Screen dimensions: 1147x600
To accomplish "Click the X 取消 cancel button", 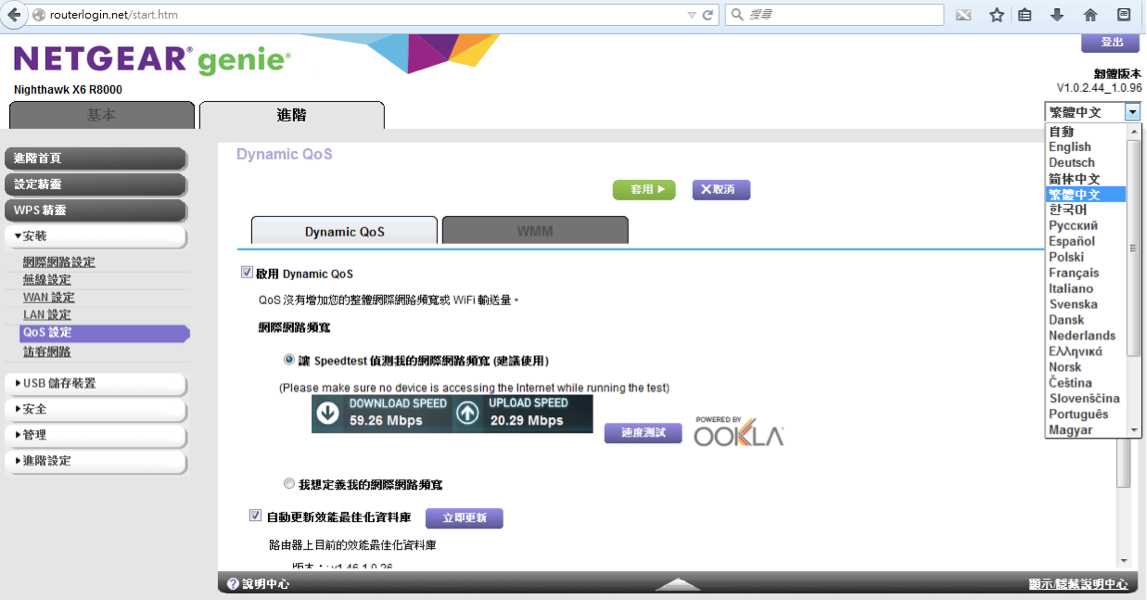I will click(721, 190).
